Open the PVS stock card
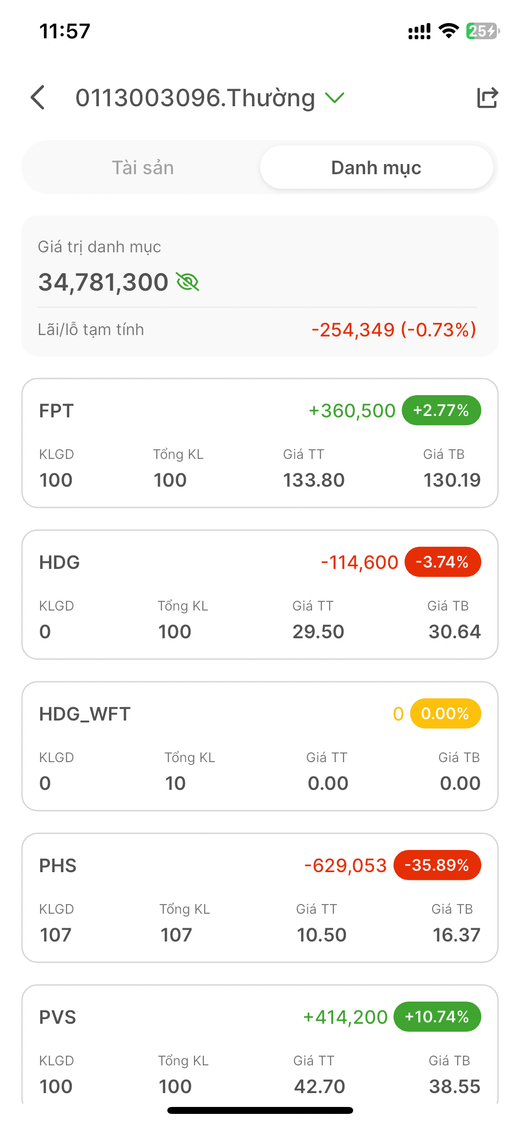Screen dimensions: 520x1125 [260, 1044]
